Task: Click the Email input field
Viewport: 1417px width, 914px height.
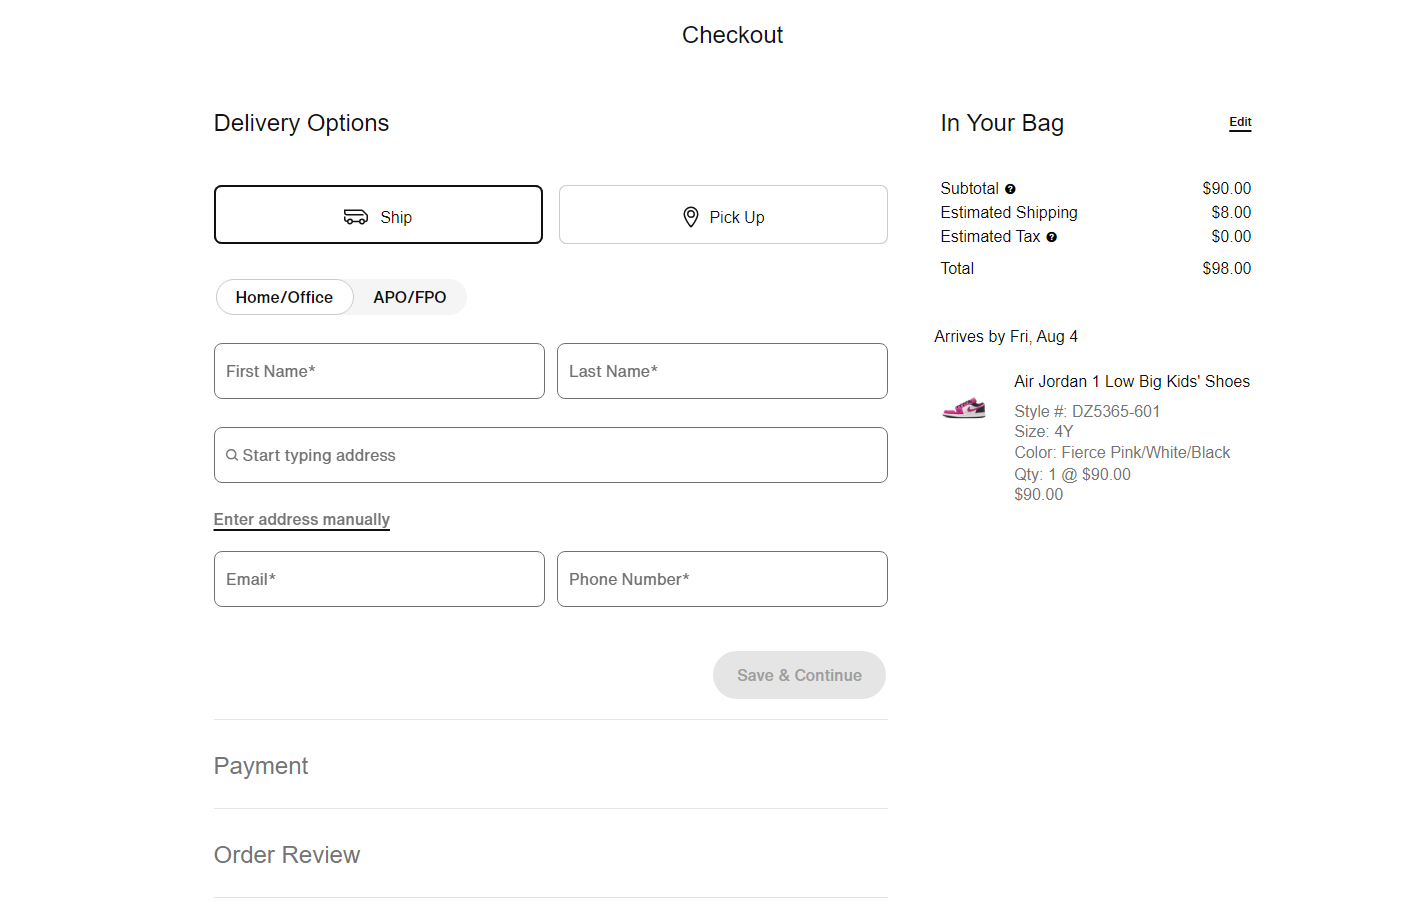Action: [x=379, y=579]
